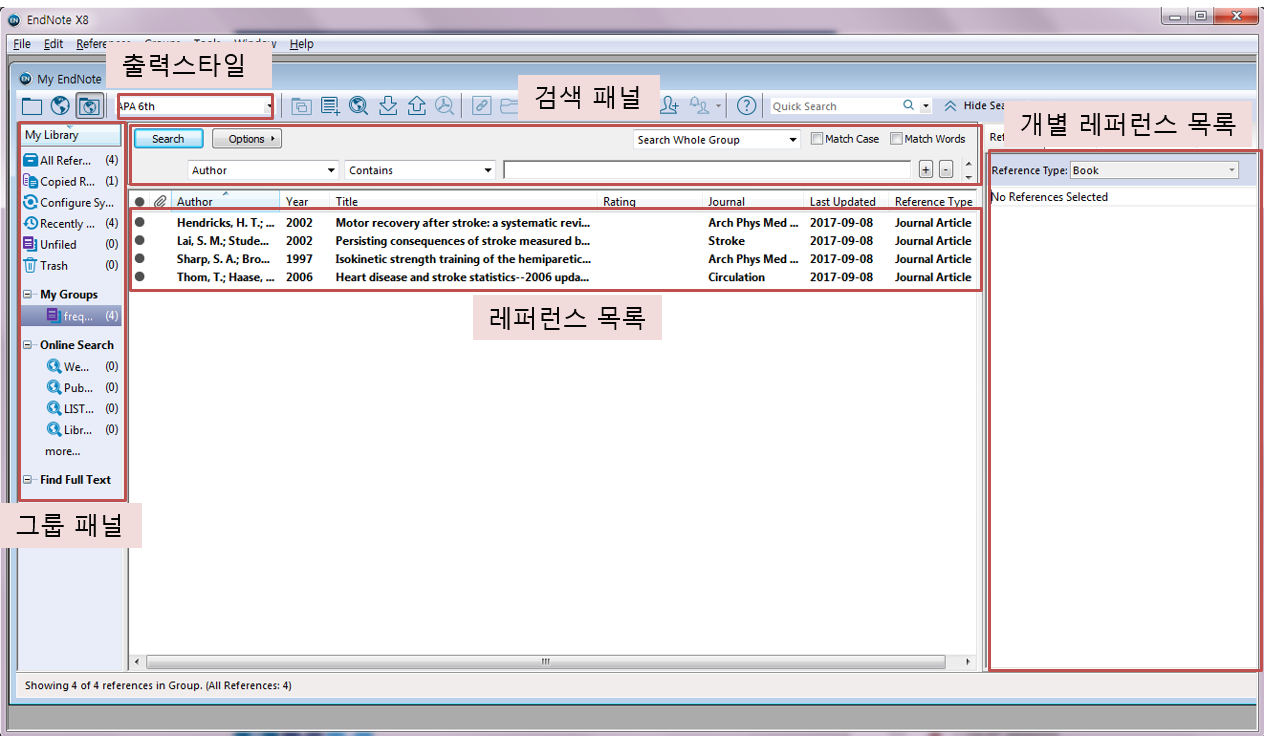Open the Online Search magnifier-globe toolbar icon
Screen dimensions: 1264x736
pos(359,106)
